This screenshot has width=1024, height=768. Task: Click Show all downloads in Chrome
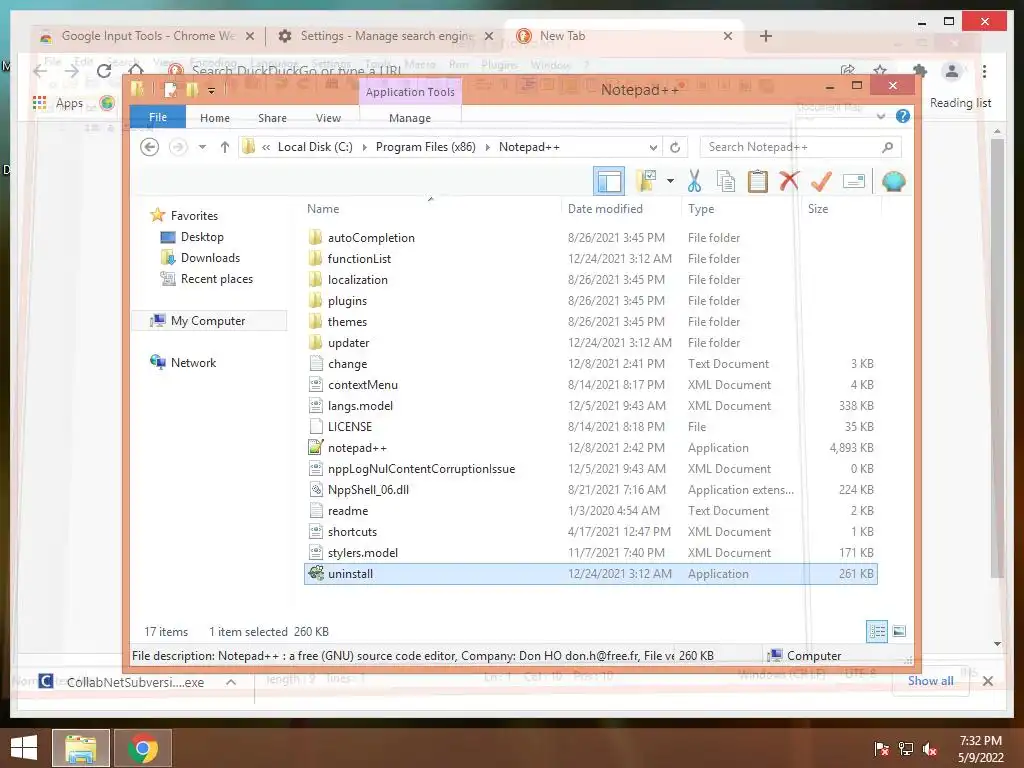point(931,680)
